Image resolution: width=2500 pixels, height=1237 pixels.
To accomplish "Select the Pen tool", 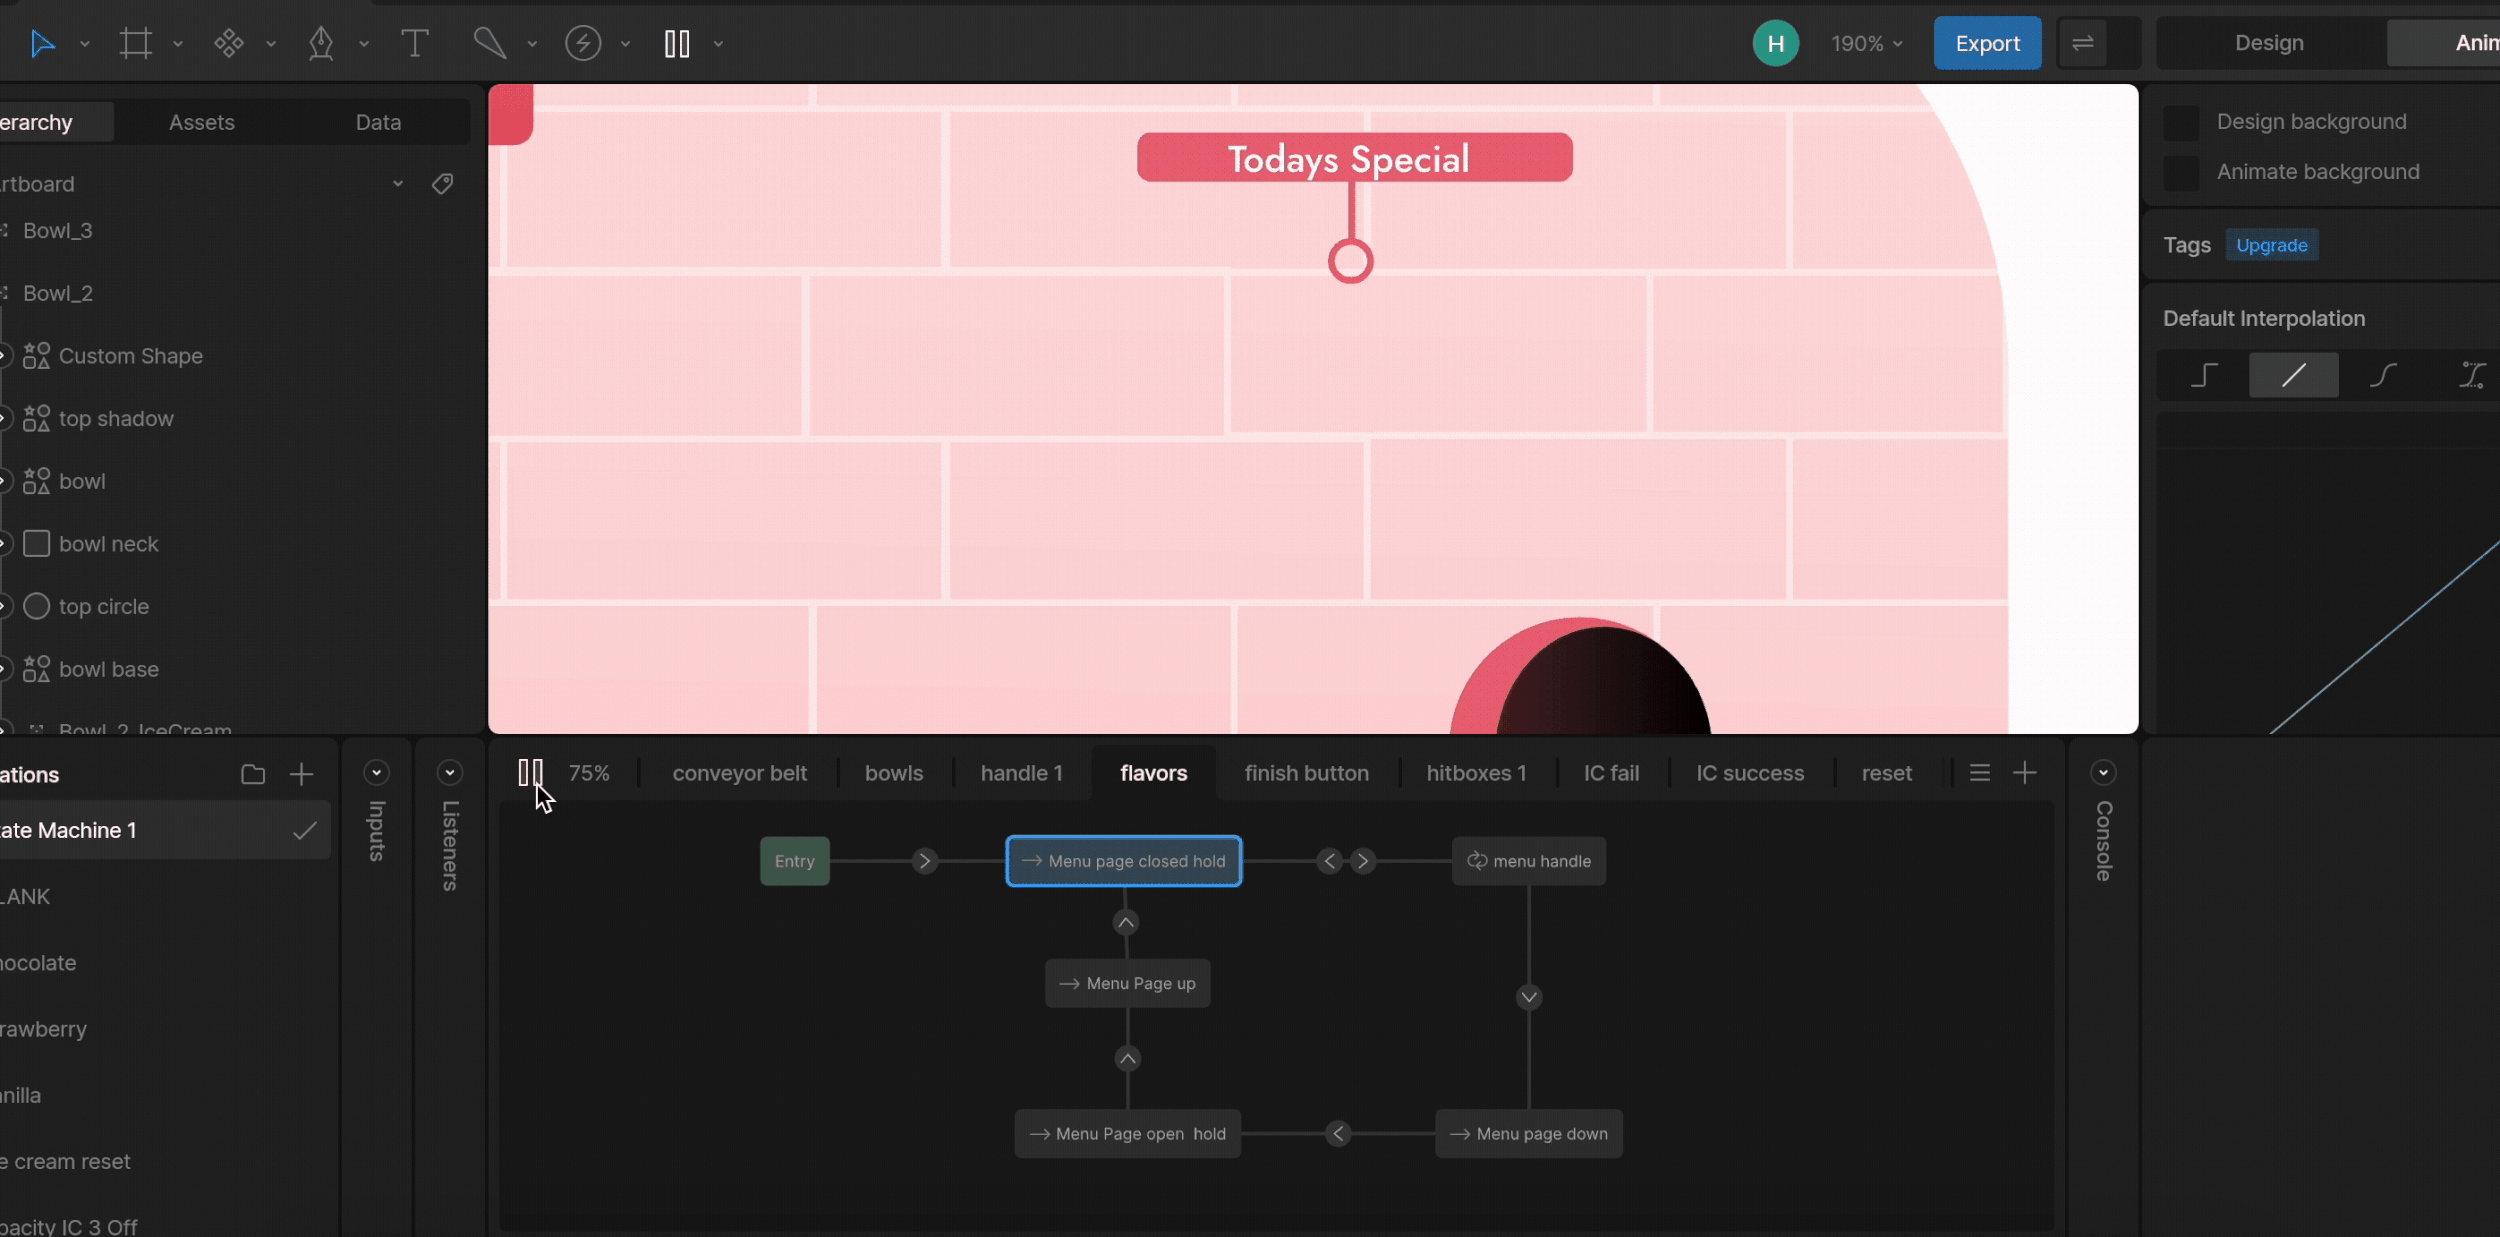I will pos(321,44).
